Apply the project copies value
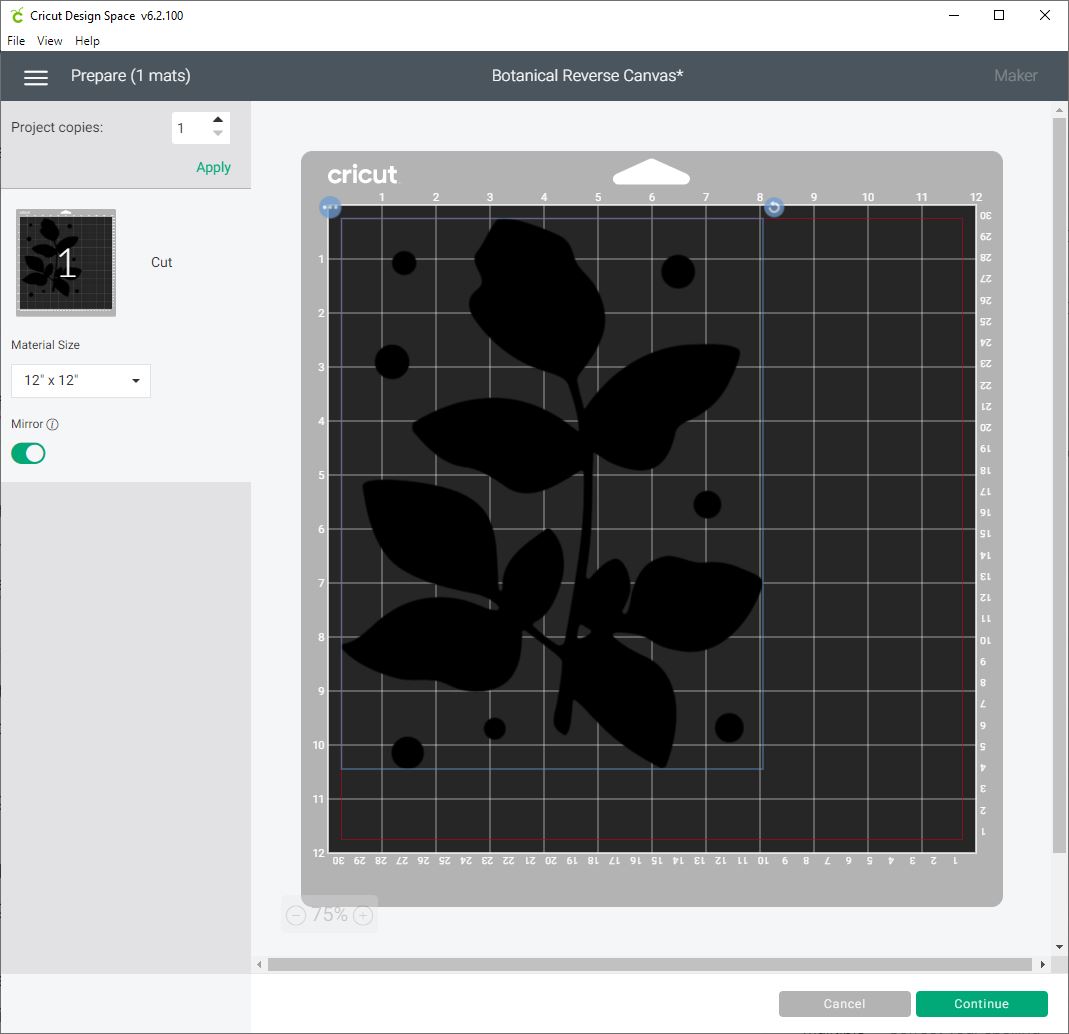The width and height of the screenshot is (1069, 1034). (x=212, y=167)
